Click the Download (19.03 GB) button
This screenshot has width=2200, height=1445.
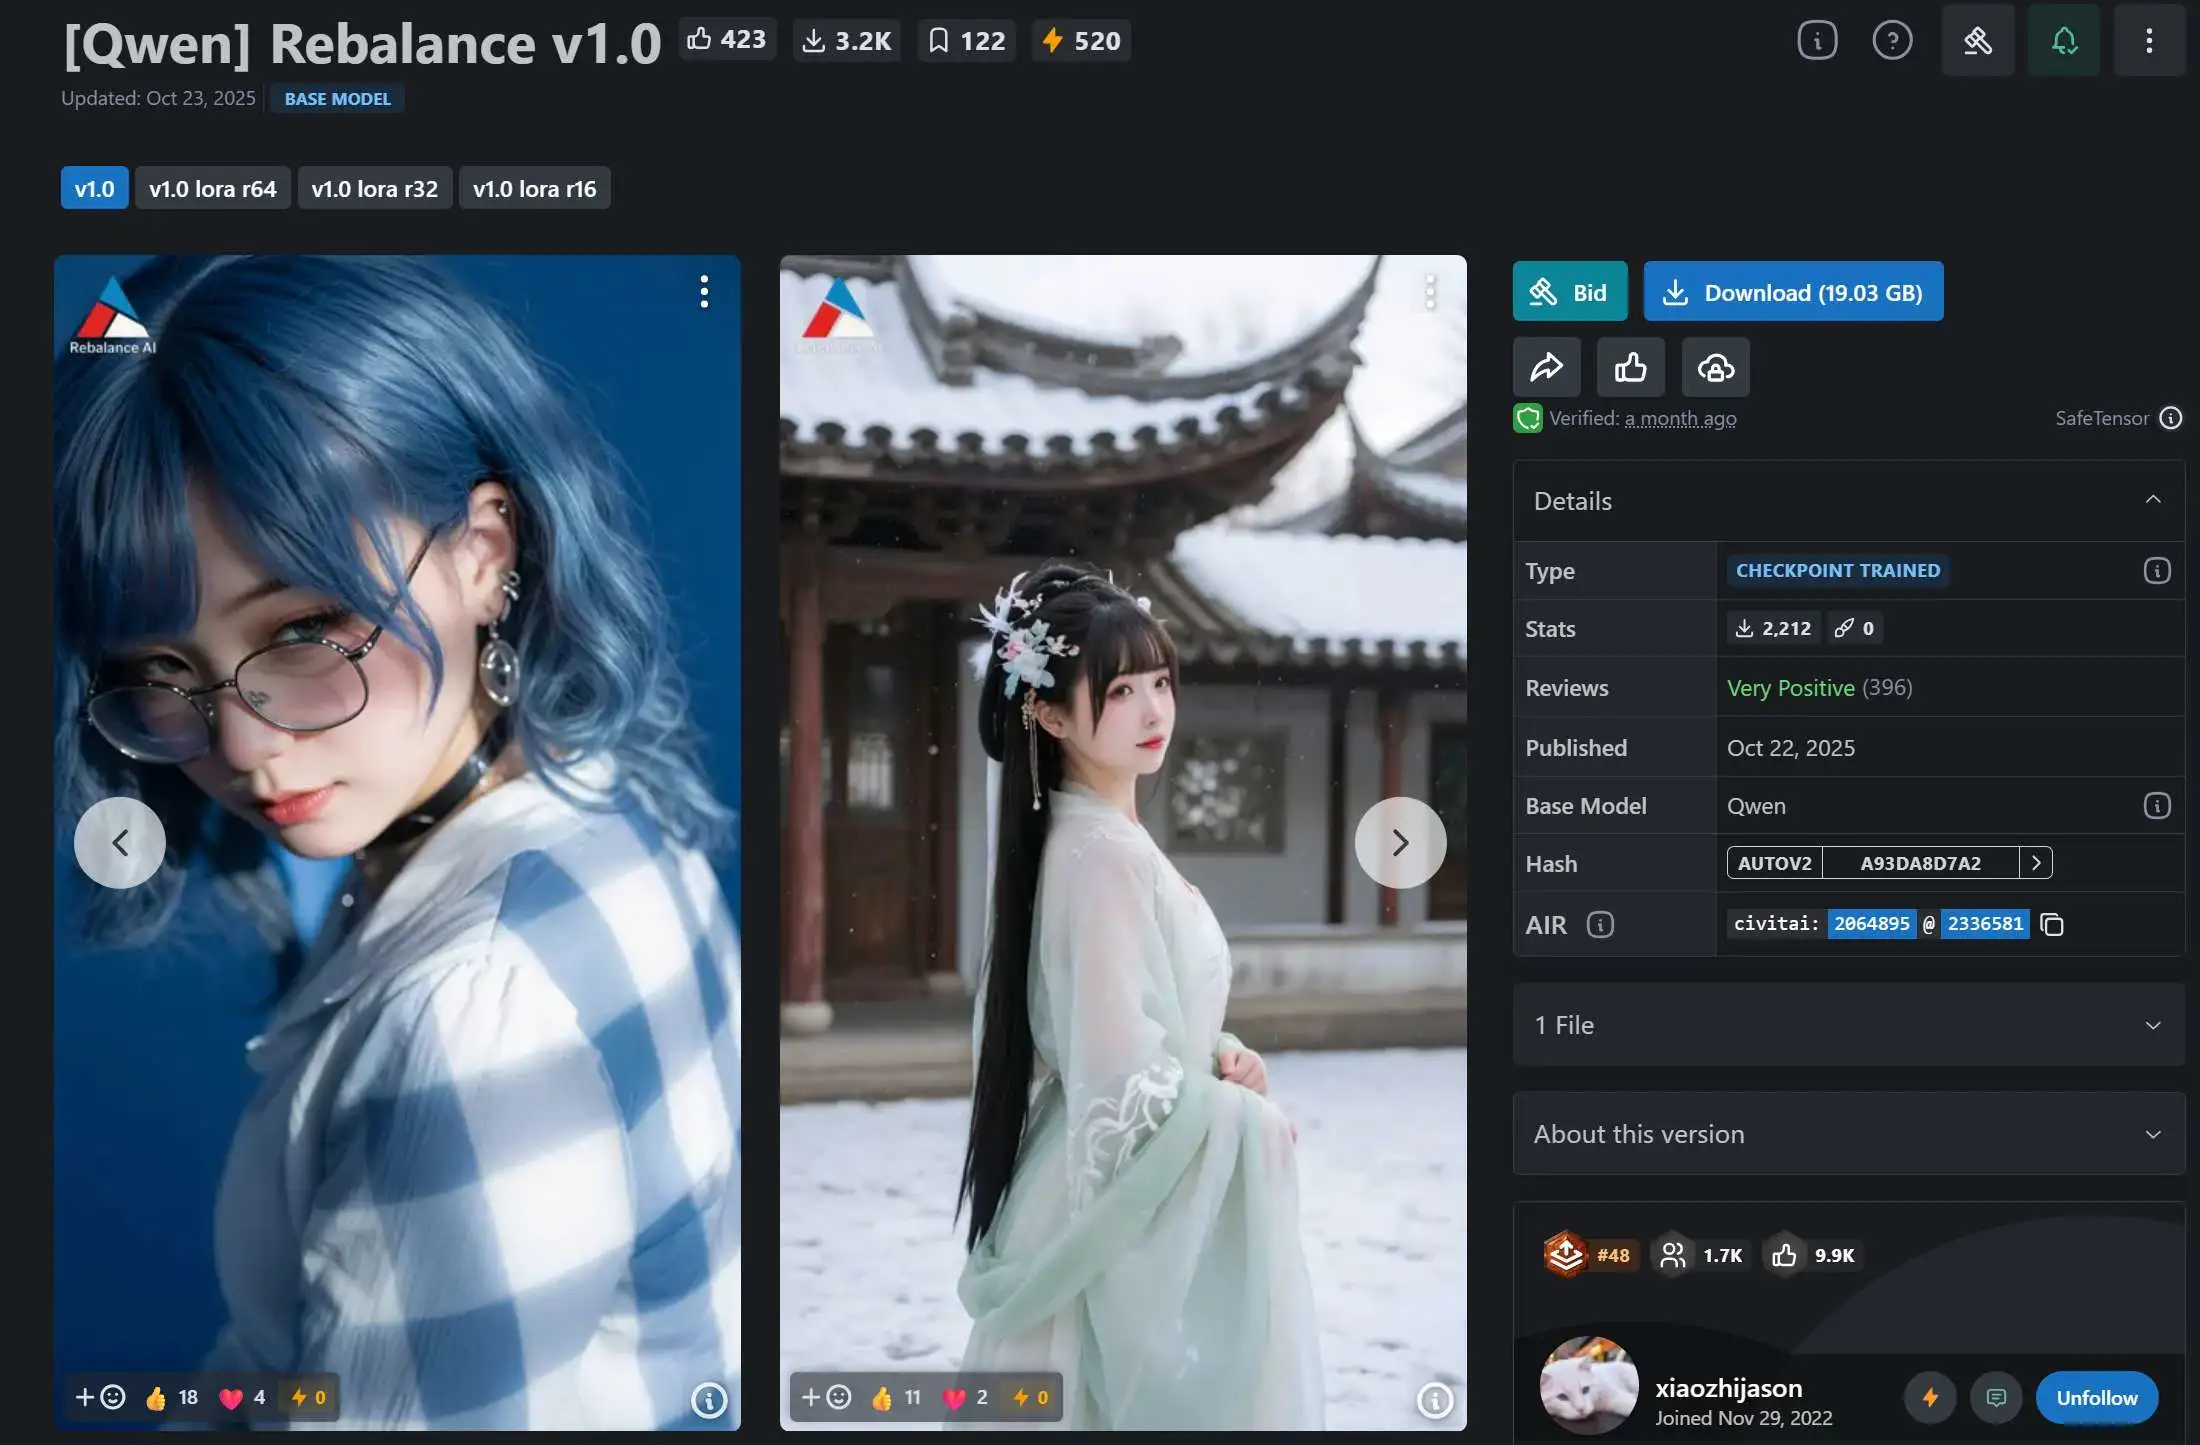1793,291
